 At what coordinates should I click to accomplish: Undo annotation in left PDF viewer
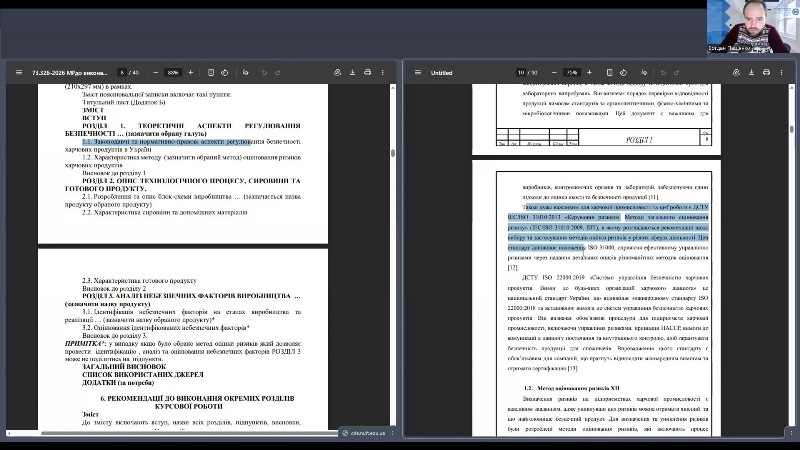click(x=264, y=72)
